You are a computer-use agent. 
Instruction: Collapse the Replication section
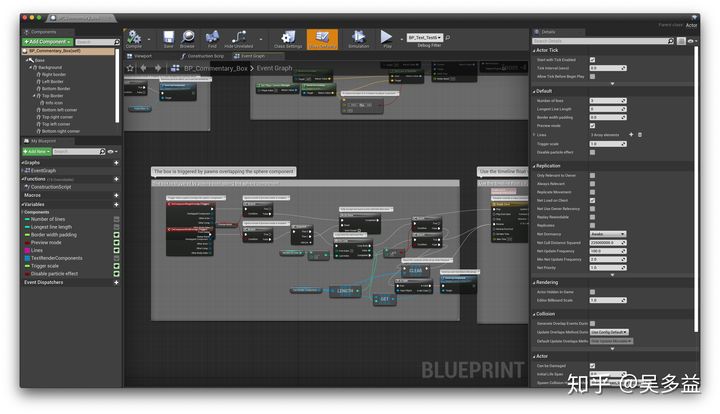[534, 166]
